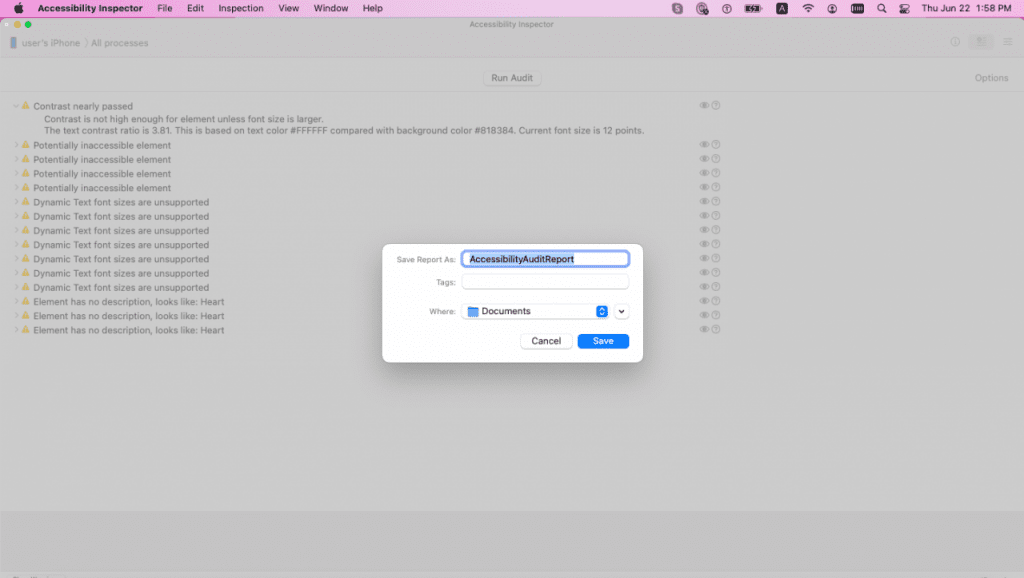Open the help icon for Contrast nearly passed
1024x578 pixels.
pos(716,106)
